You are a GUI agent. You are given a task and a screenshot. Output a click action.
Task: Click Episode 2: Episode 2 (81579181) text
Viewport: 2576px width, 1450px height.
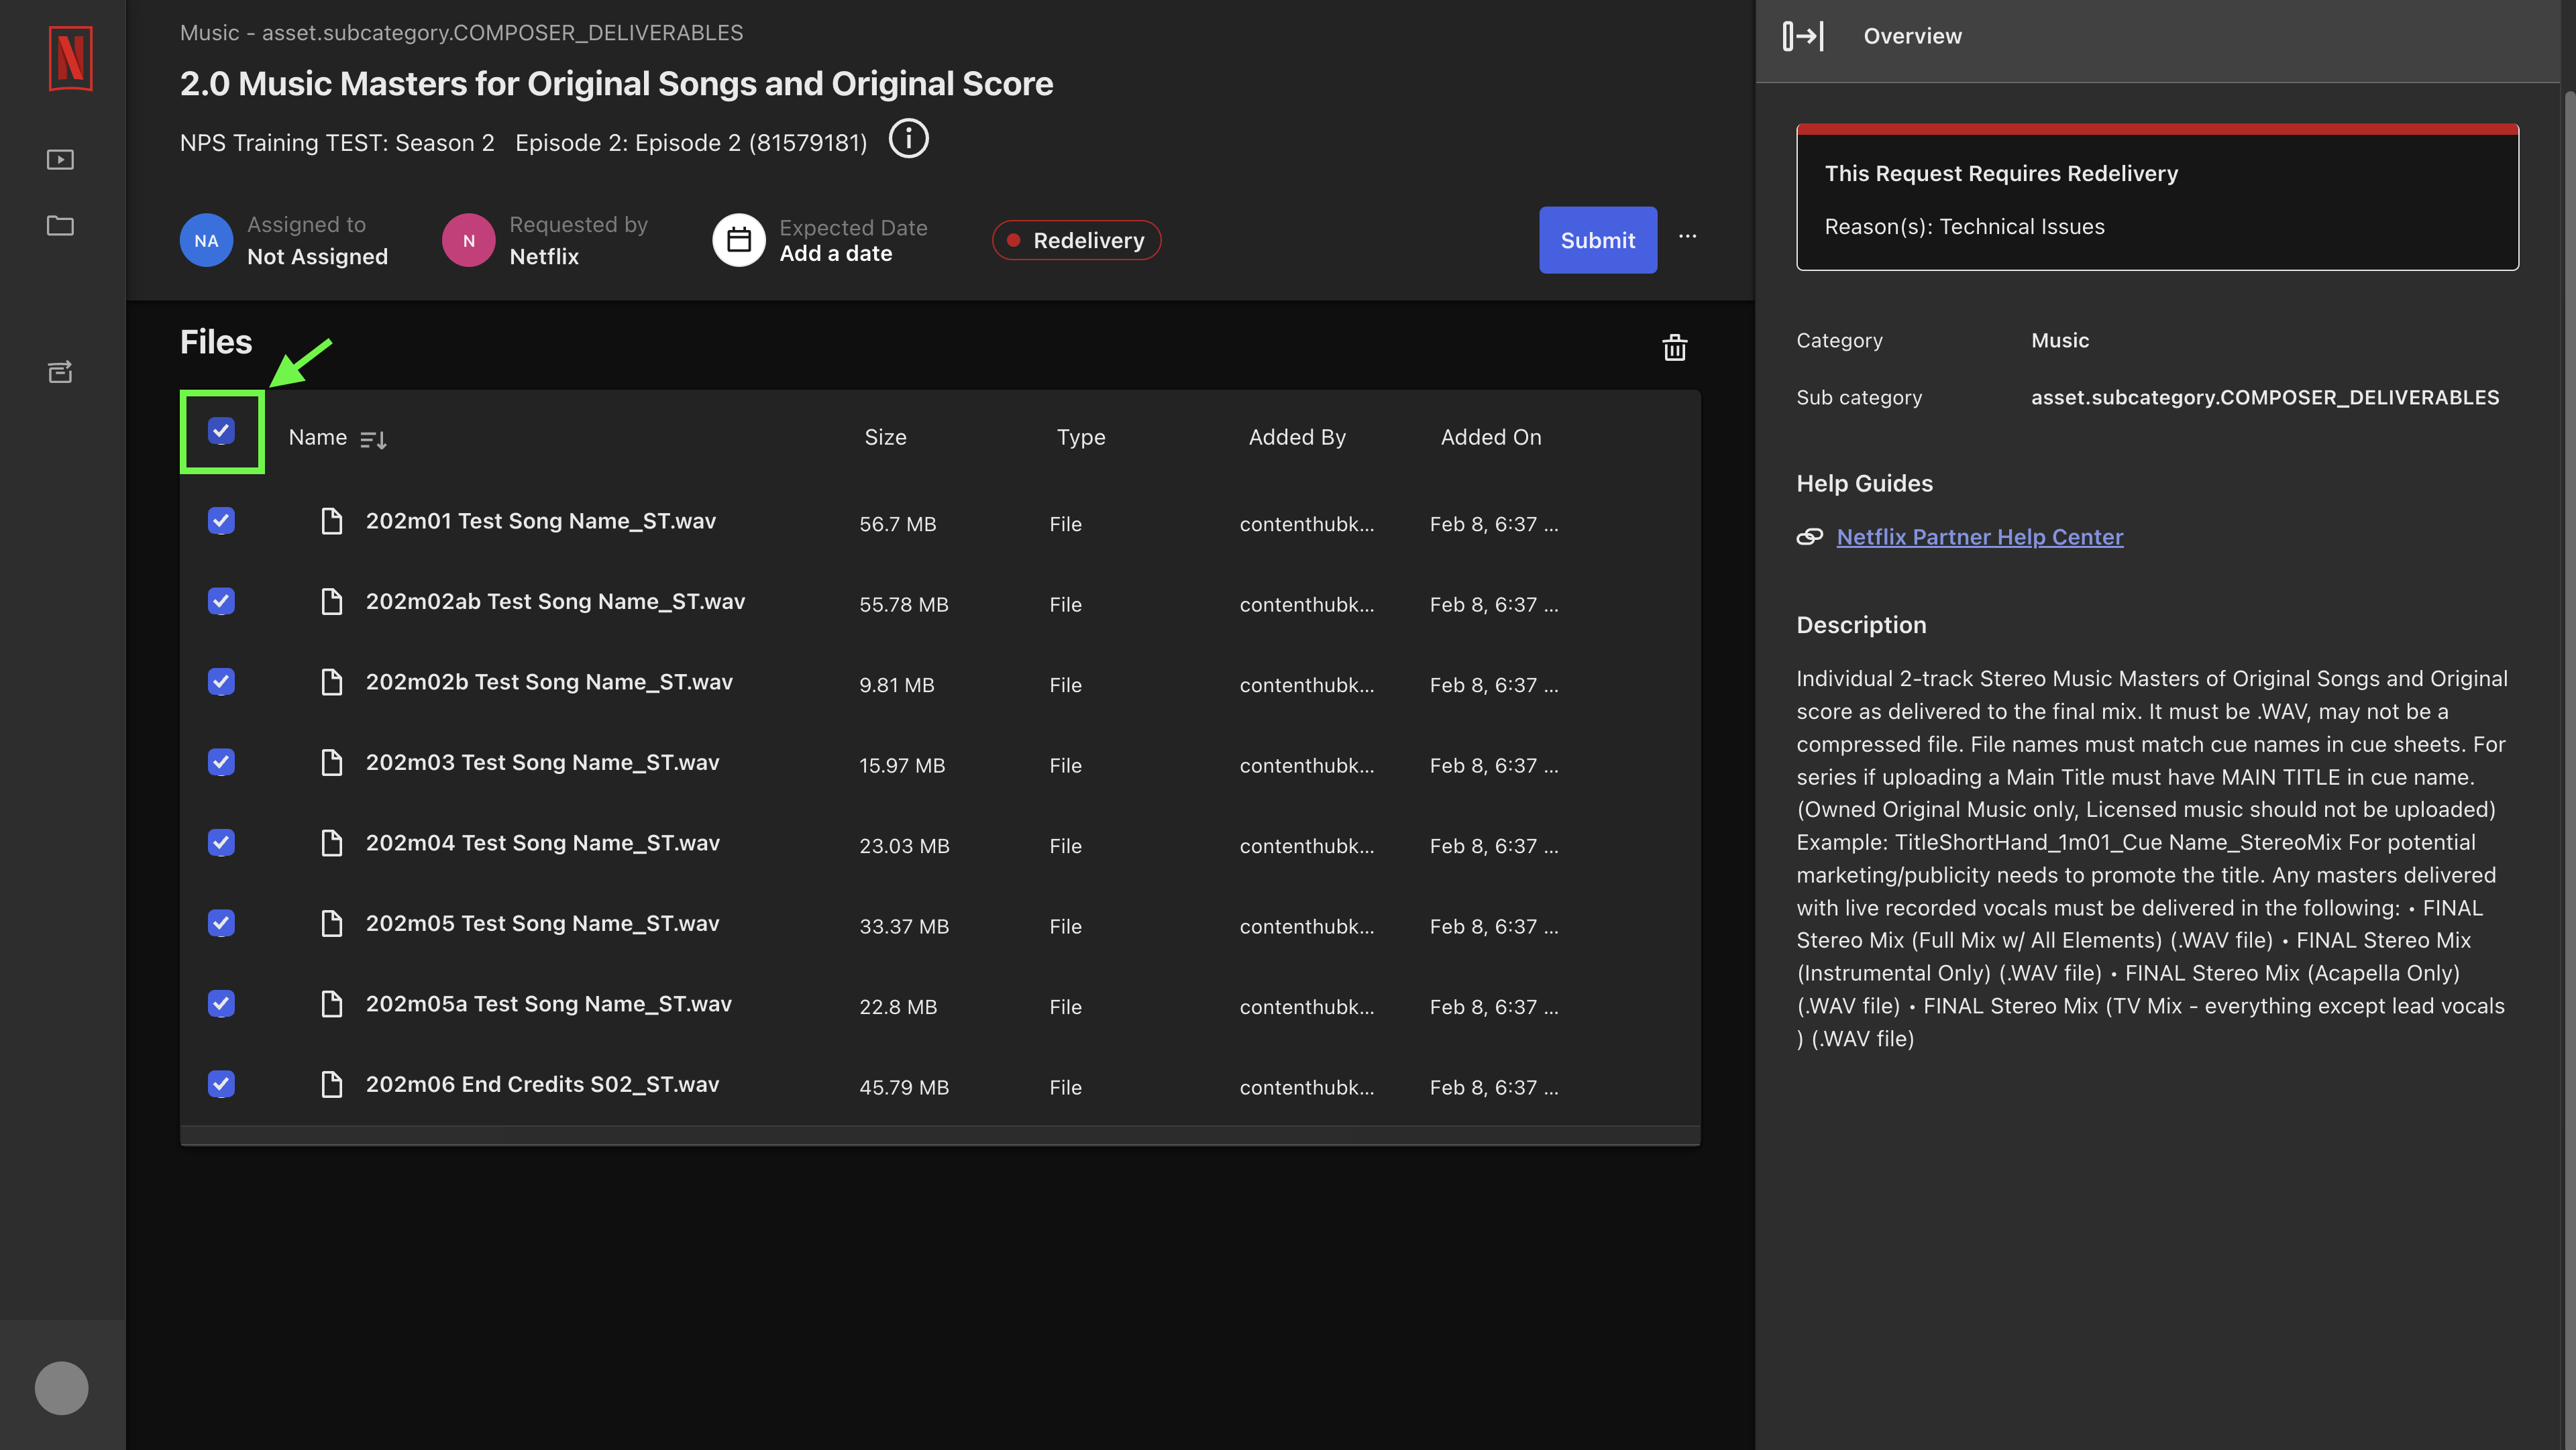coord(691,143)
